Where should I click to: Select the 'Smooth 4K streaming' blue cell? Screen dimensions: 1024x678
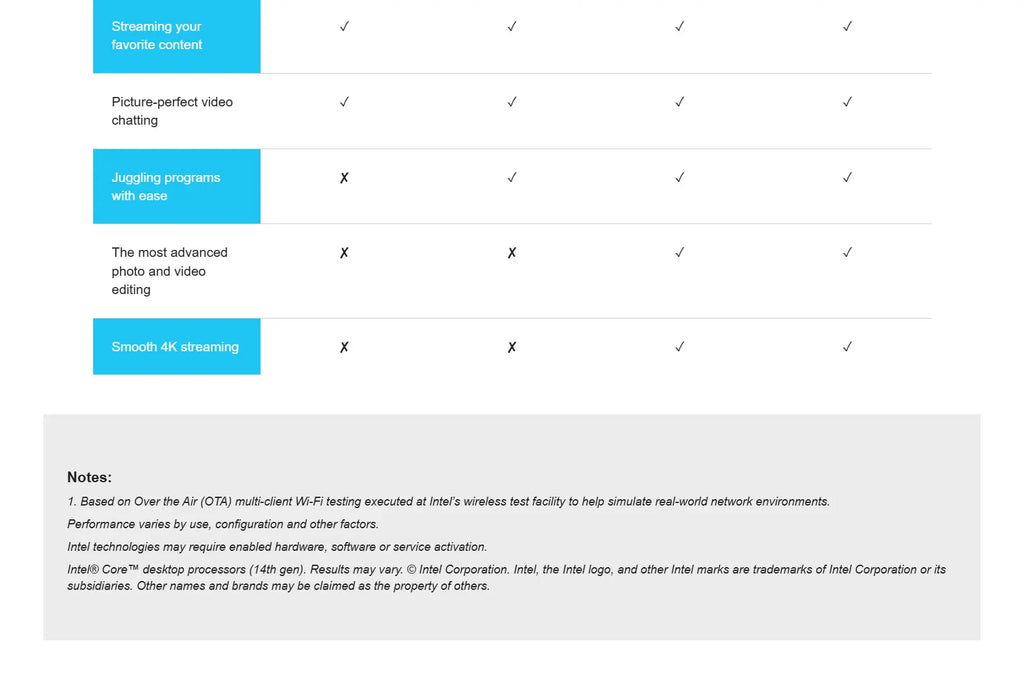[176, 347]
